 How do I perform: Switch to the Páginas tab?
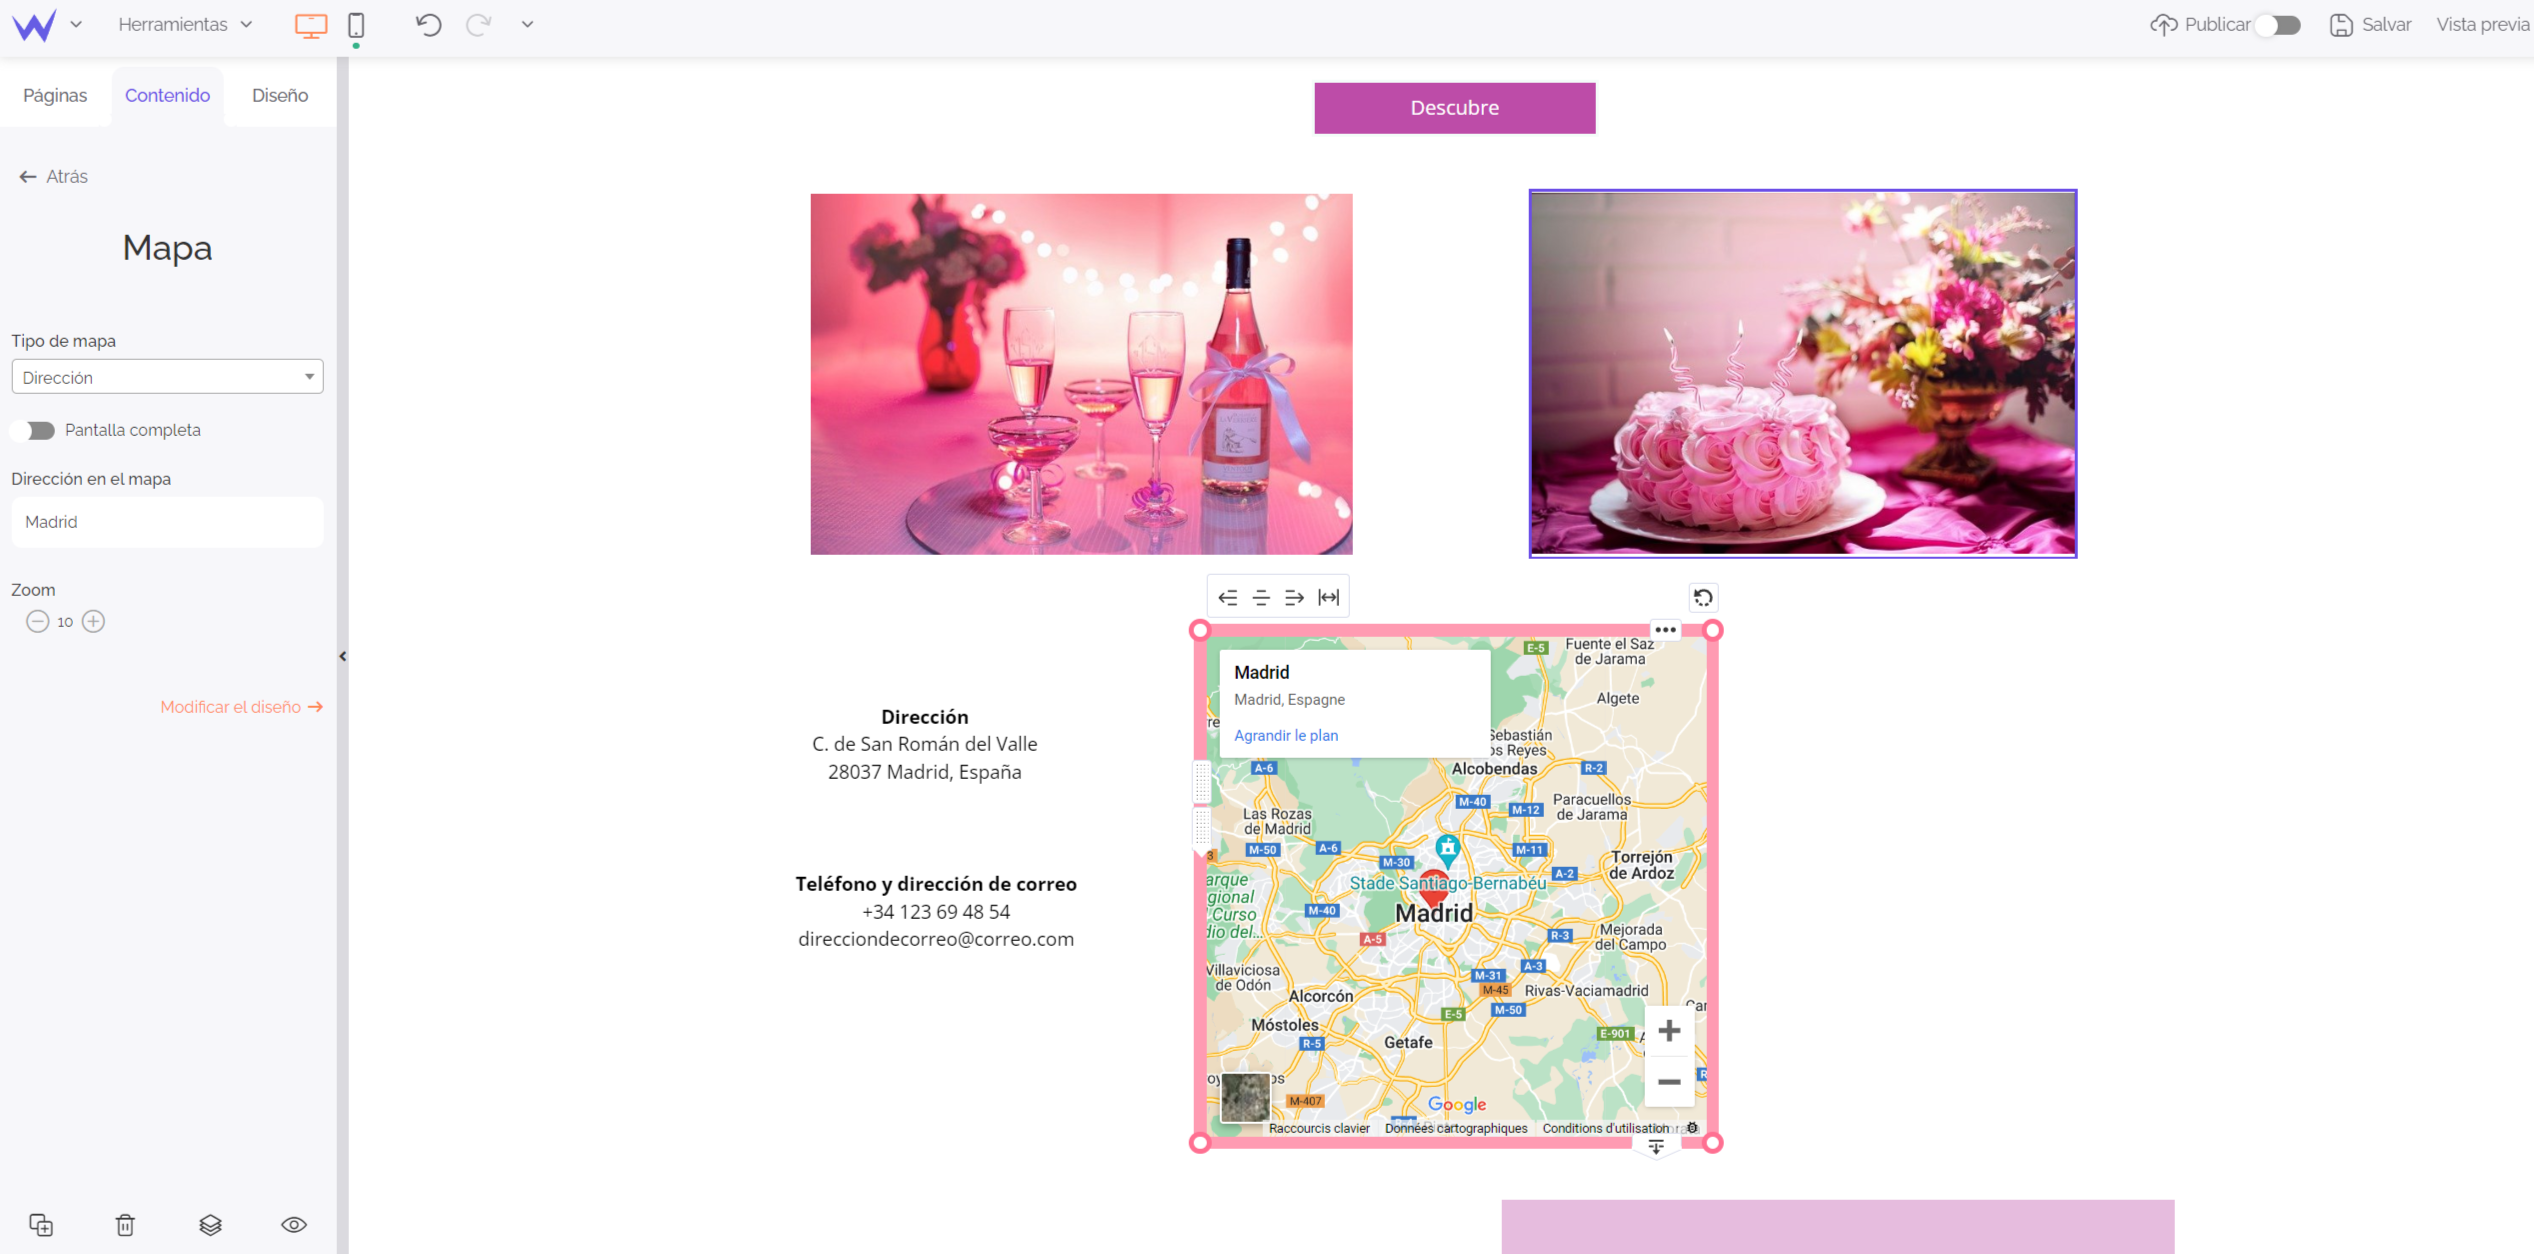55,95
